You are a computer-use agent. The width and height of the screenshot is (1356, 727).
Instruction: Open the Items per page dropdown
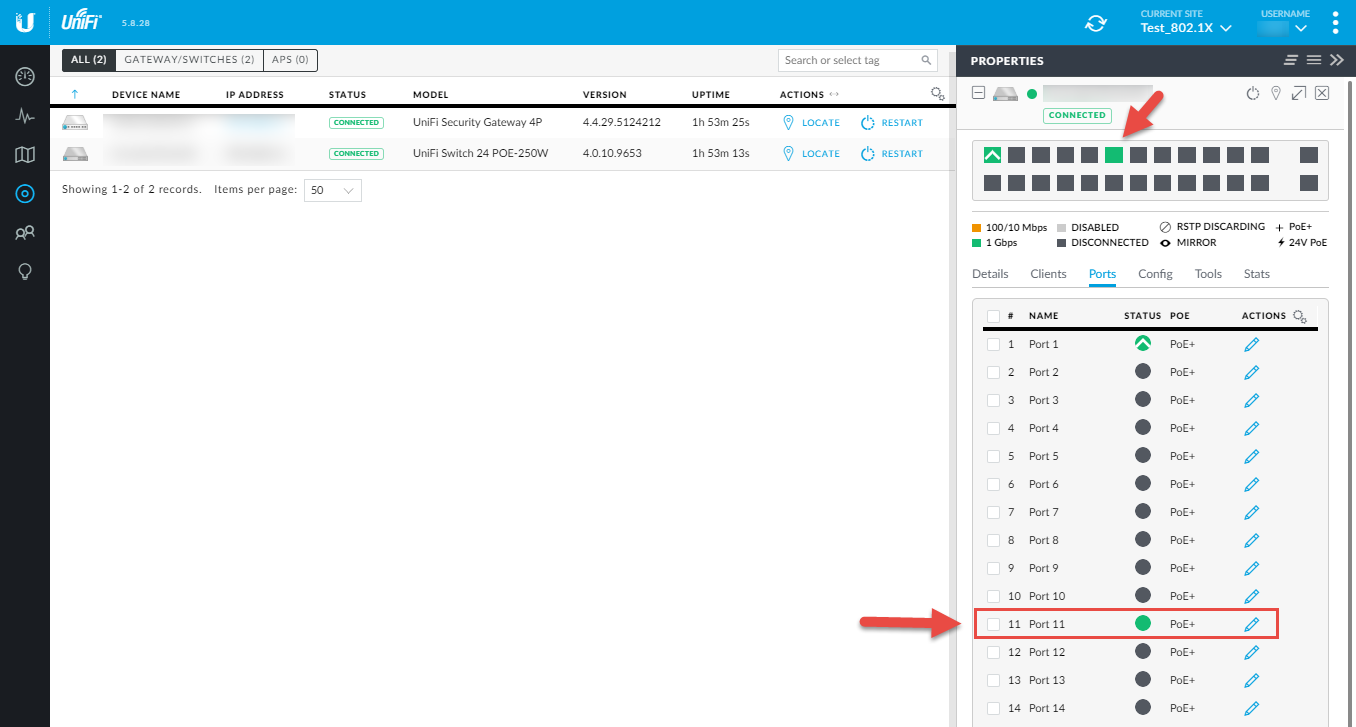click(332, 190)
